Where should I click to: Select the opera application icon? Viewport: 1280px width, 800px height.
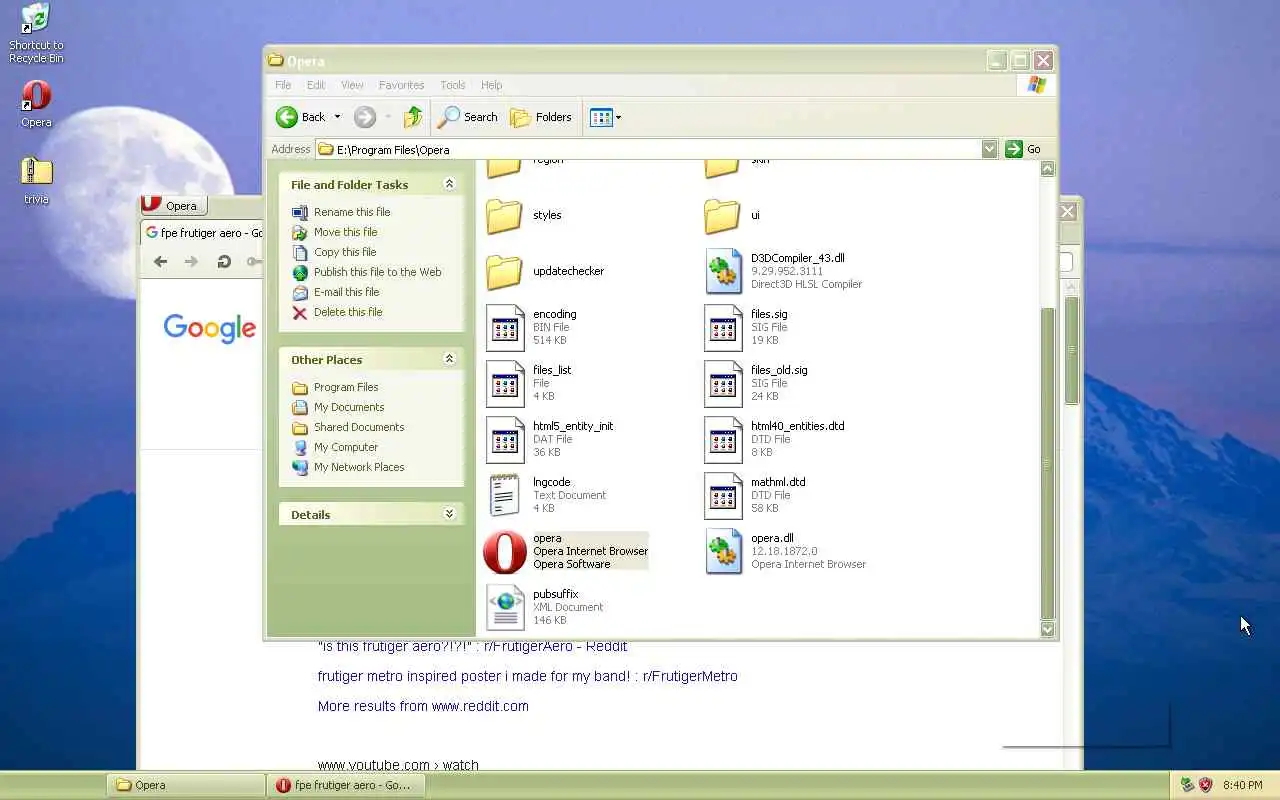pyautogui.click(x=505, y=551)
